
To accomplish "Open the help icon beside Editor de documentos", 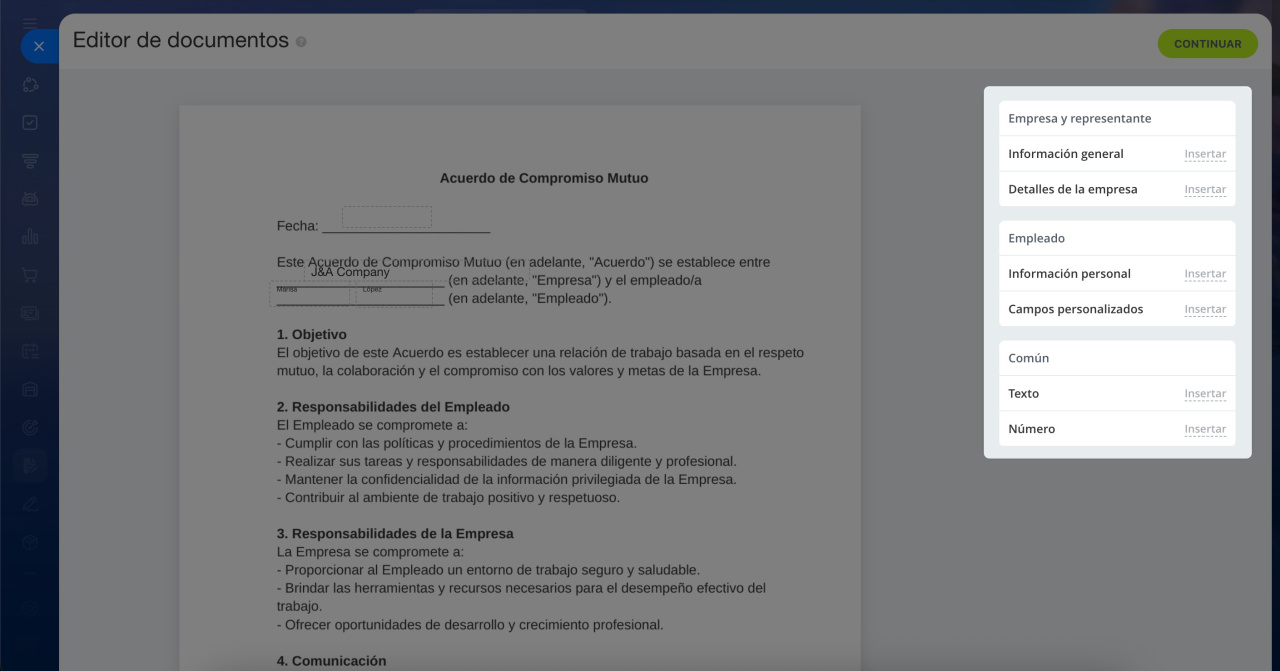I will 301,42.
